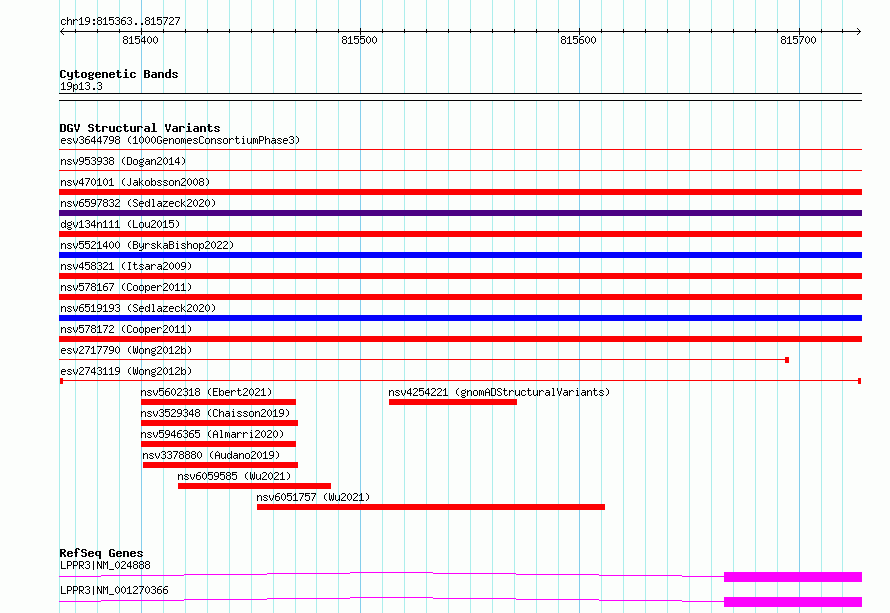The height and width of the screenshot is (613, 890).
Task: Click the nsv5946365 Almarri2020 variant label
Action: [x=212, y=434]
